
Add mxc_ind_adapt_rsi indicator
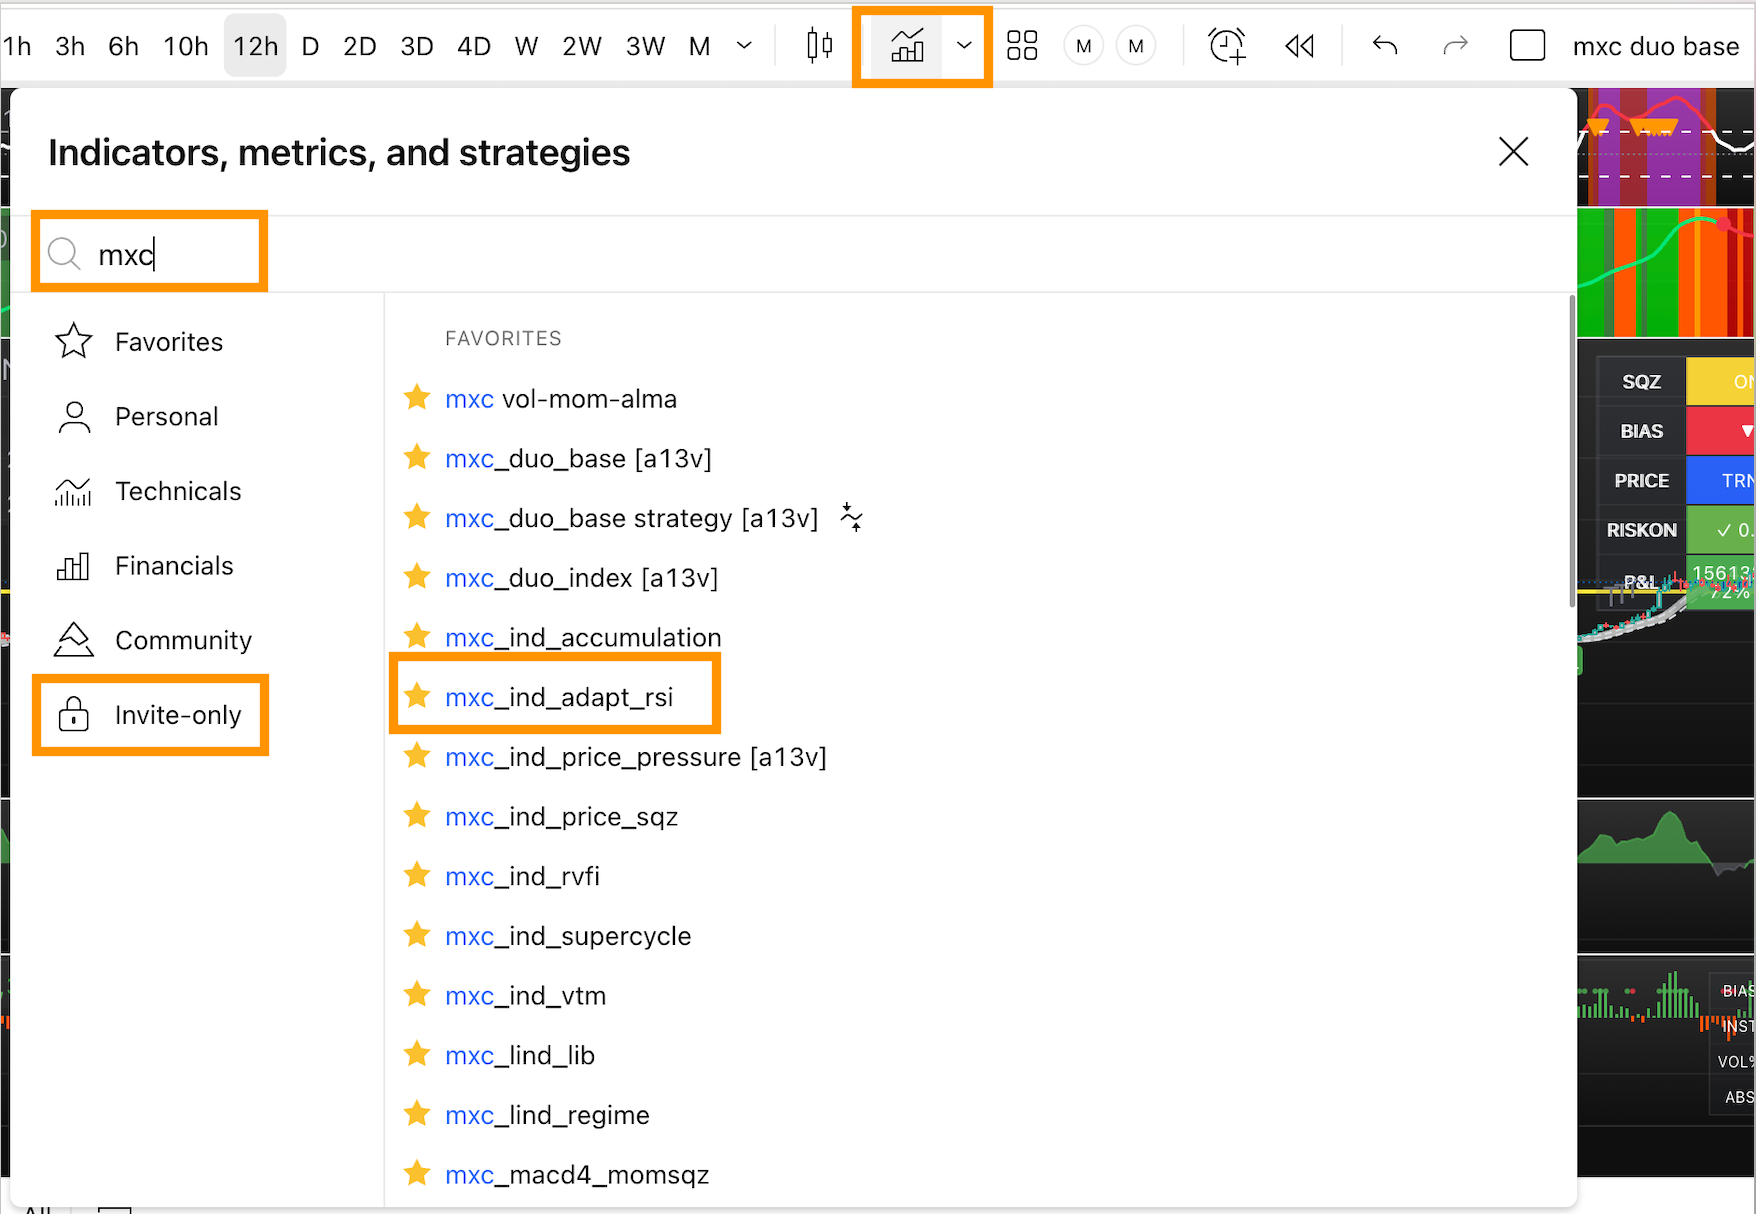coord(559,697)
